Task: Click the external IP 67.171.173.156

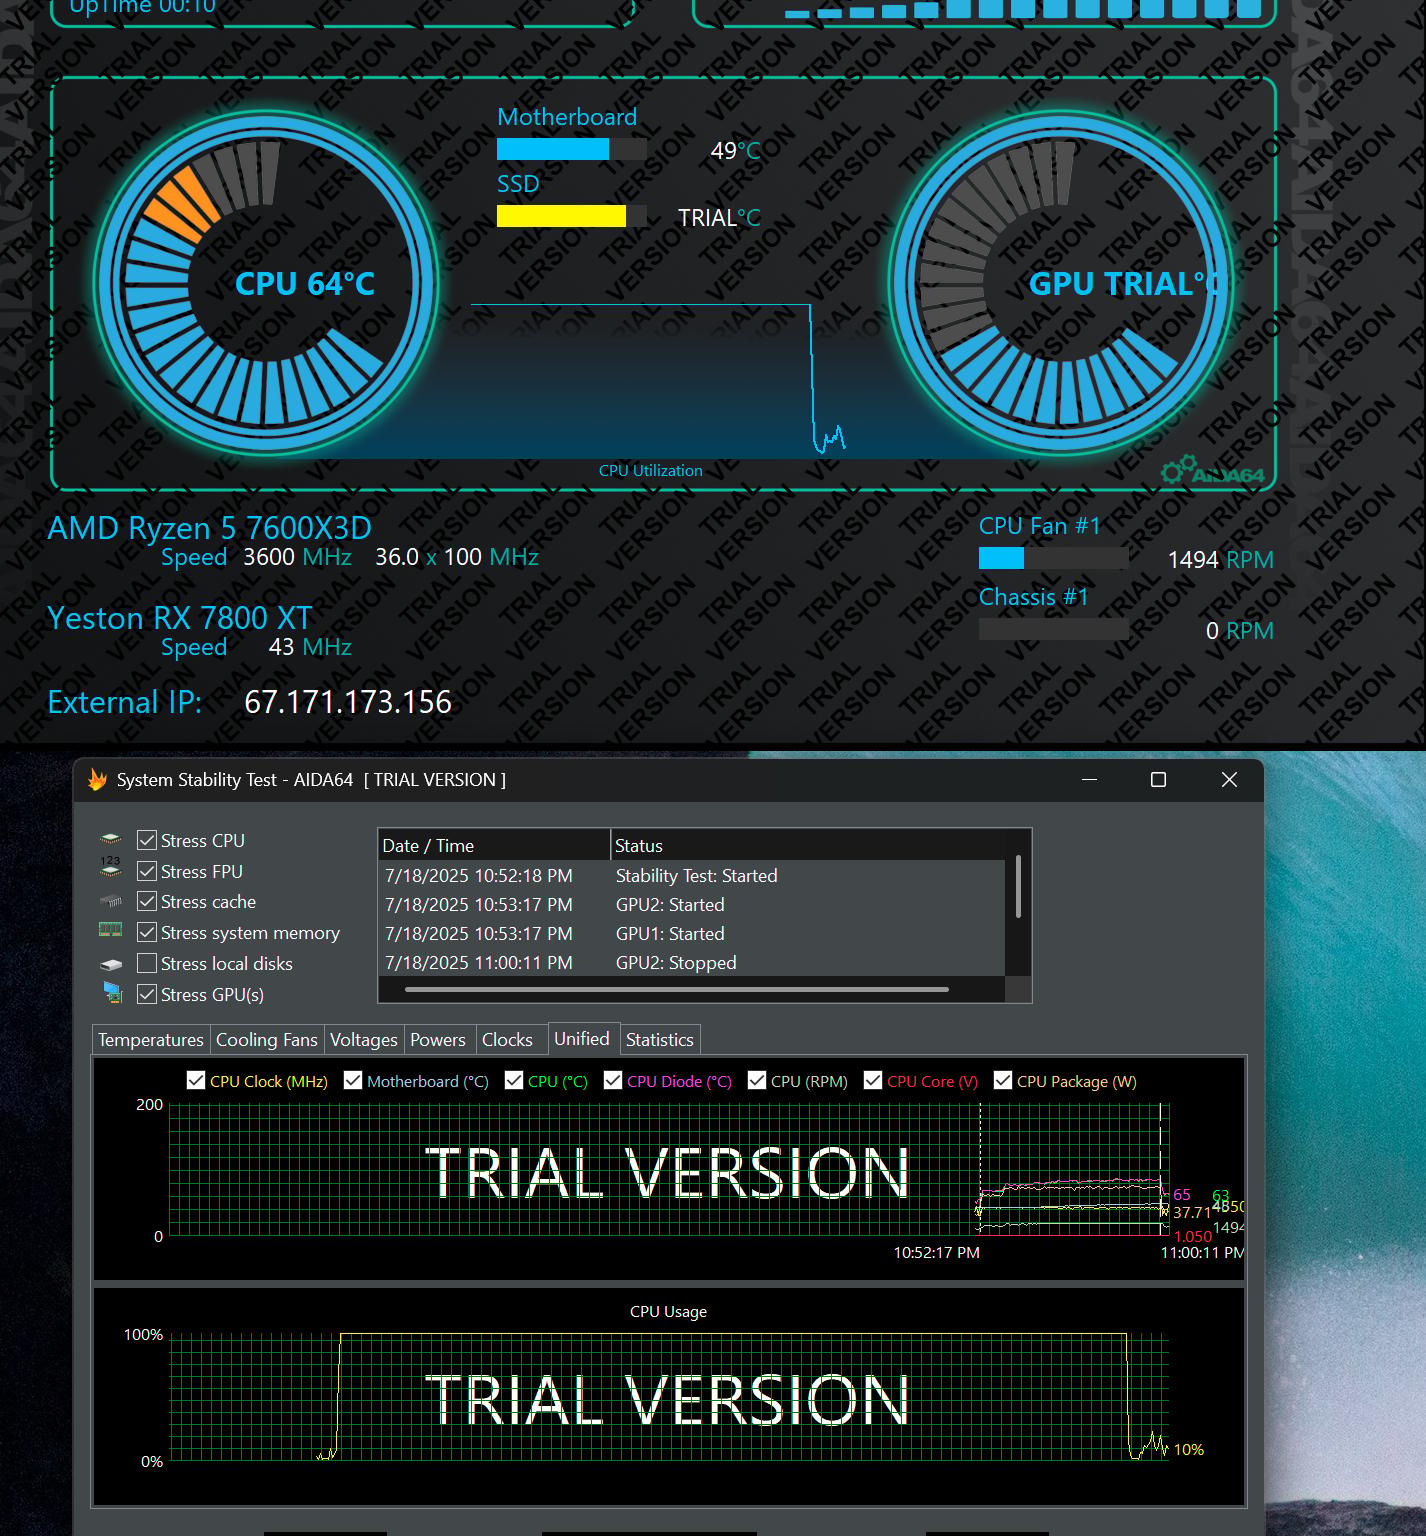Action: pyautogui.click(x=348, y=702)
